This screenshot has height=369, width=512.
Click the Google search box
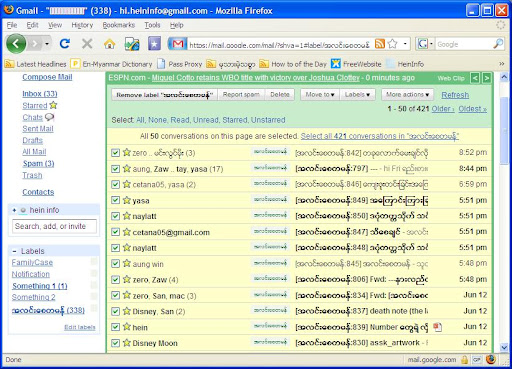(464, 44)
